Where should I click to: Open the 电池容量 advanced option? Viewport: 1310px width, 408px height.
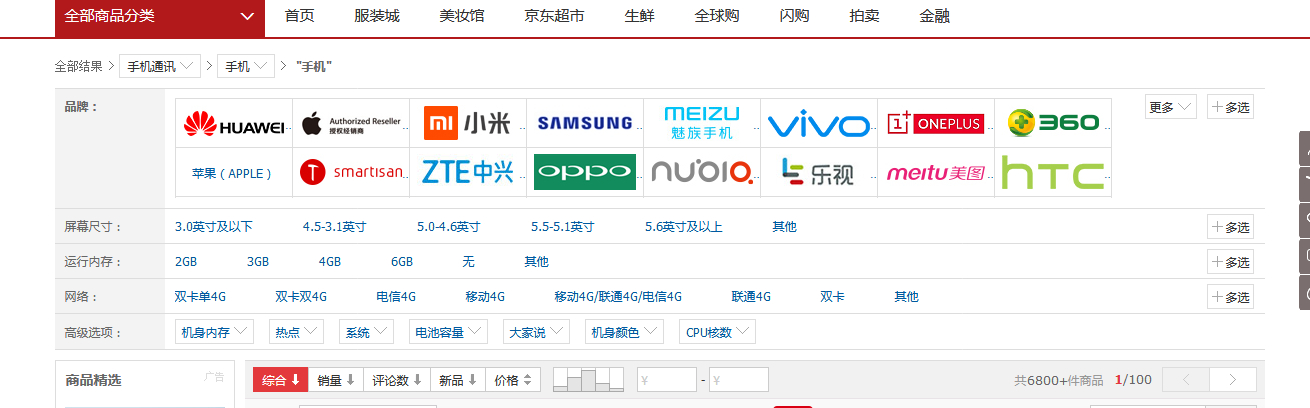[x=448, y=332]
